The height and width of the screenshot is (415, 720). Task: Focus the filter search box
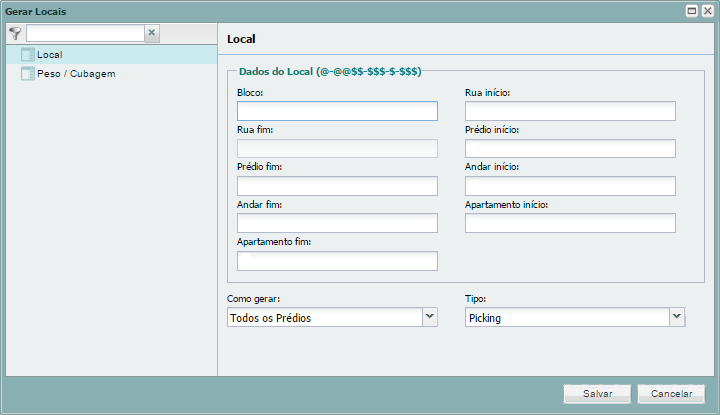pos(85,33)
